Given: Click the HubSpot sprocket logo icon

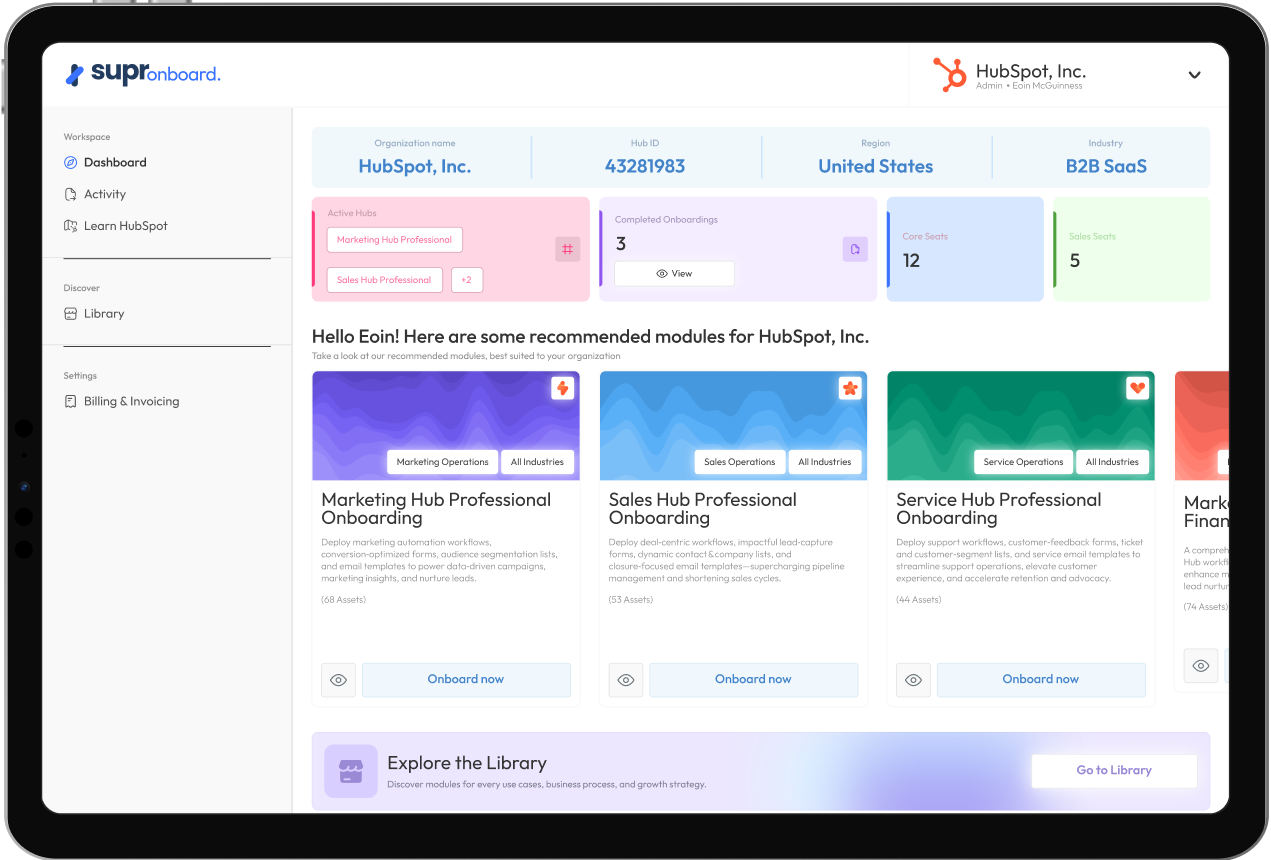Looking at the screenshot, I should click(949, 75).
